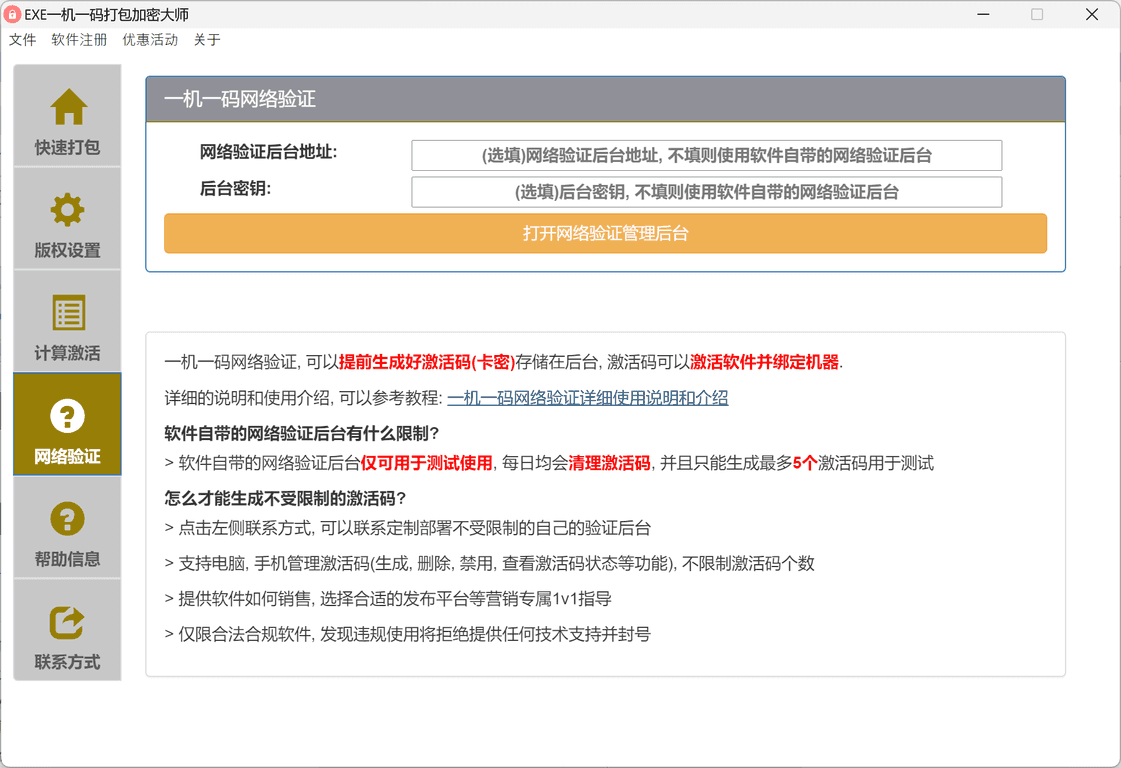Open the 一机一码网络验证详细使用说明和介绍 tutorial link

tap(587, 398)
